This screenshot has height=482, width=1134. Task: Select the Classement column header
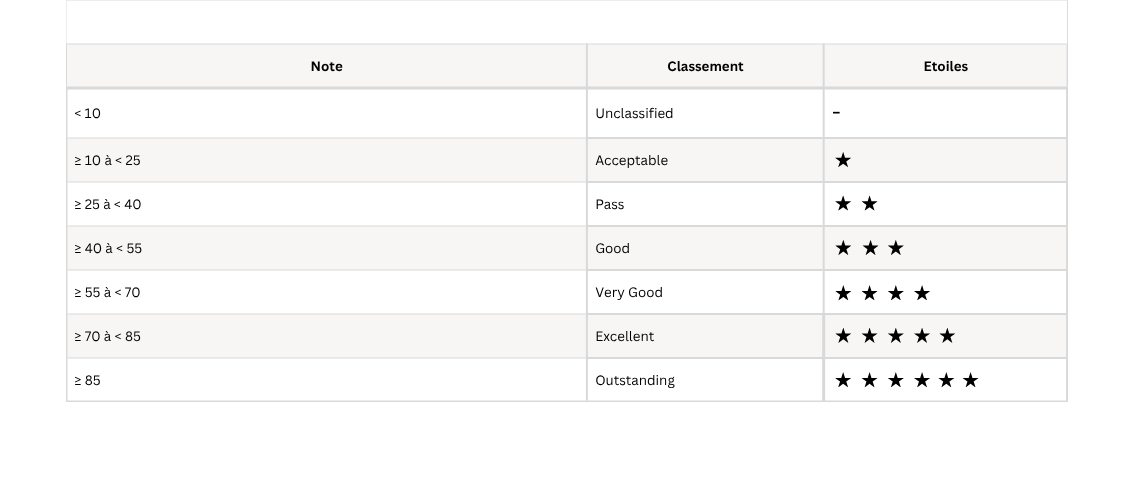pos(705,66)
